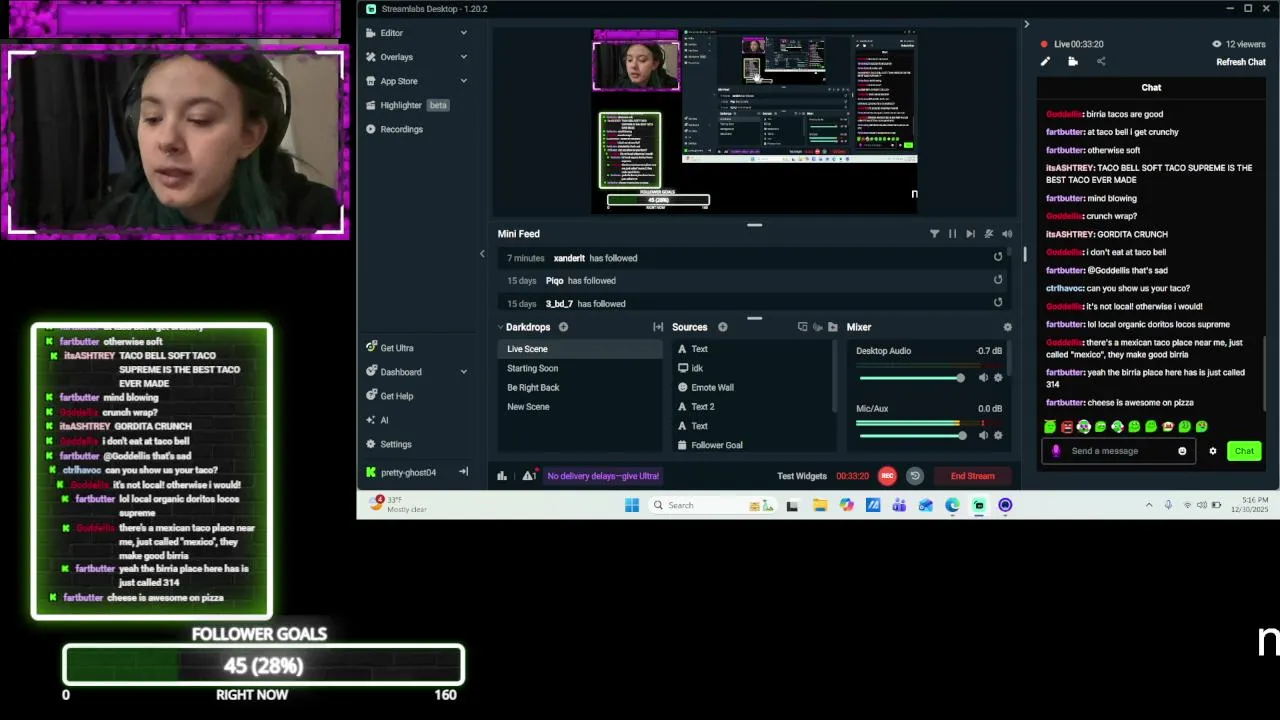Click the pretty-ghost04 logout arrow icon
Screen dimensions: 1280x720
click(x=463, y=472)
